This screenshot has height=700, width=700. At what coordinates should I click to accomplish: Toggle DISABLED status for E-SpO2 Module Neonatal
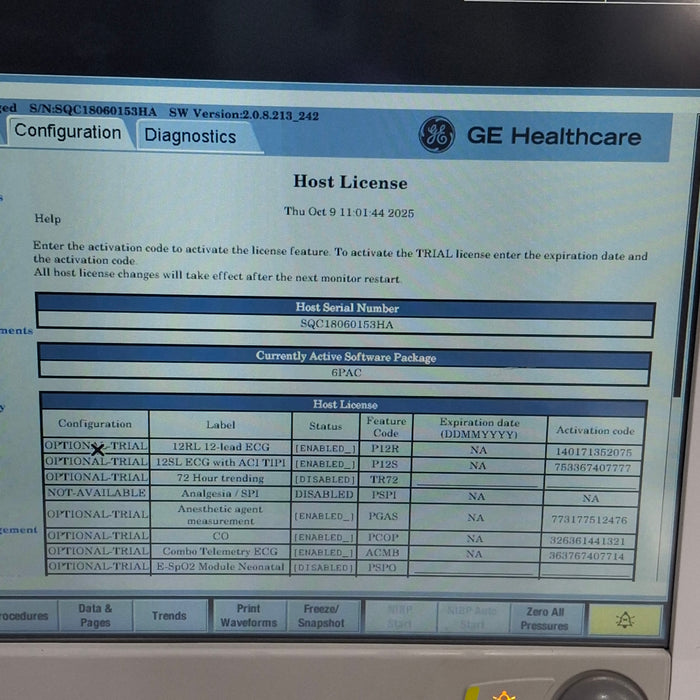323,568
